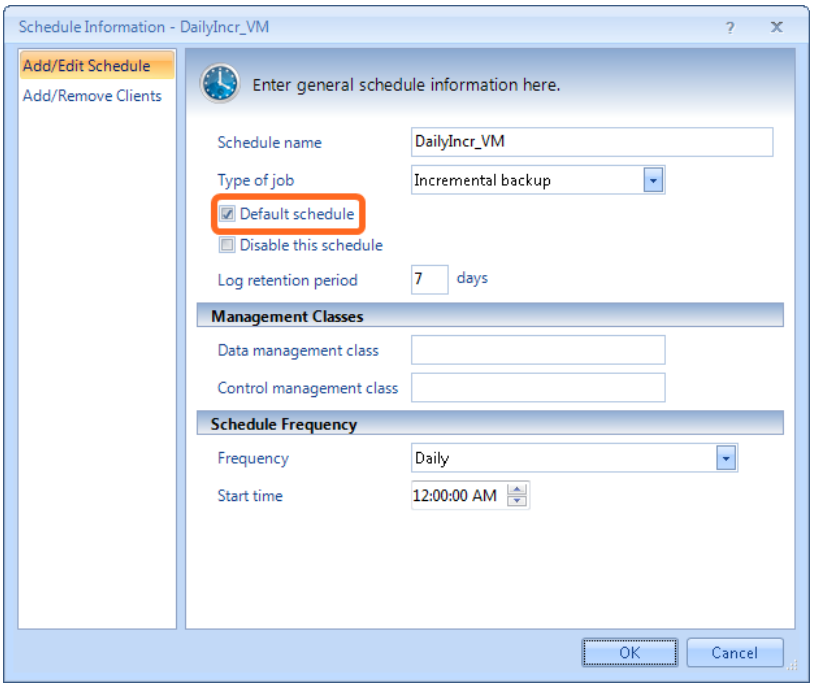This screenshot has width=815, height=686.
Task: Open the Type of job dropdown arrow
Action: coord(653,180)
